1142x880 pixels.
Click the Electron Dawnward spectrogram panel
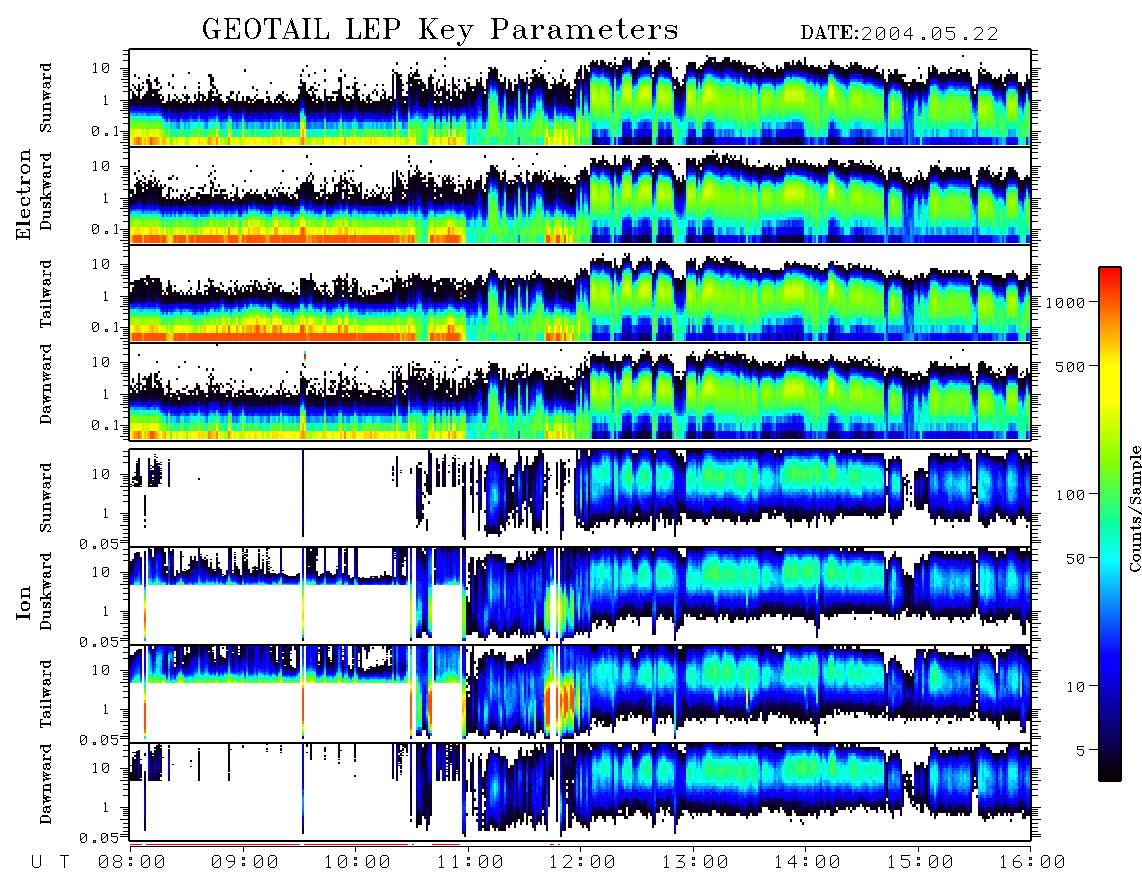[580, 391]
